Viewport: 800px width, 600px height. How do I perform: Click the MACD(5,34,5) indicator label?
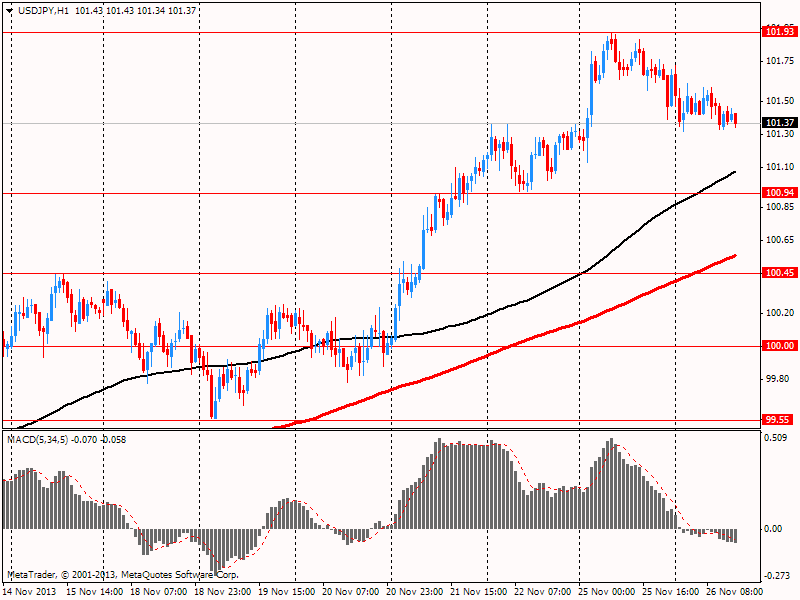tap(37, 439)
